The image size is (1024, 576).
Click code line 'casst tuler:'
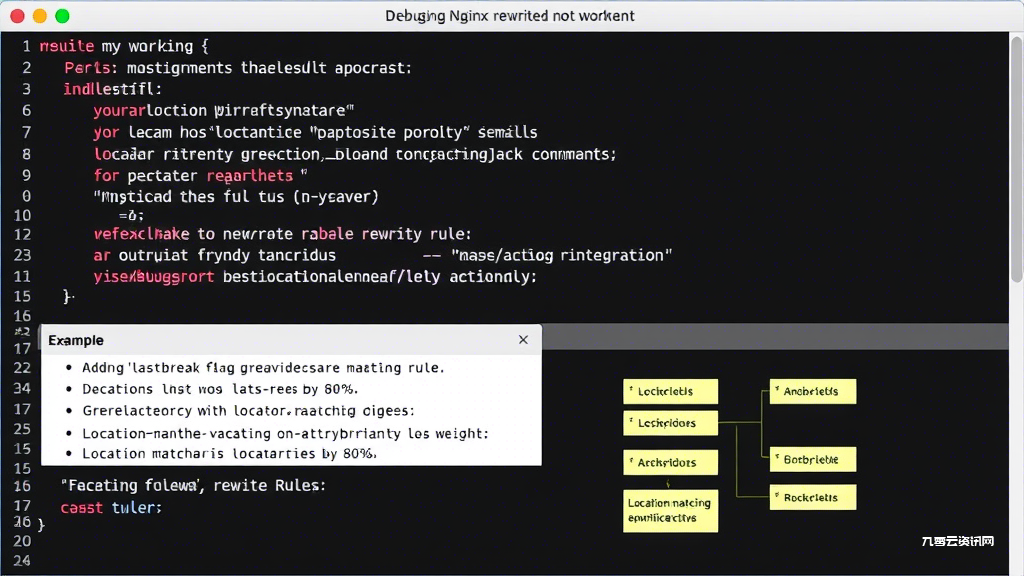(x=111, y=507)
